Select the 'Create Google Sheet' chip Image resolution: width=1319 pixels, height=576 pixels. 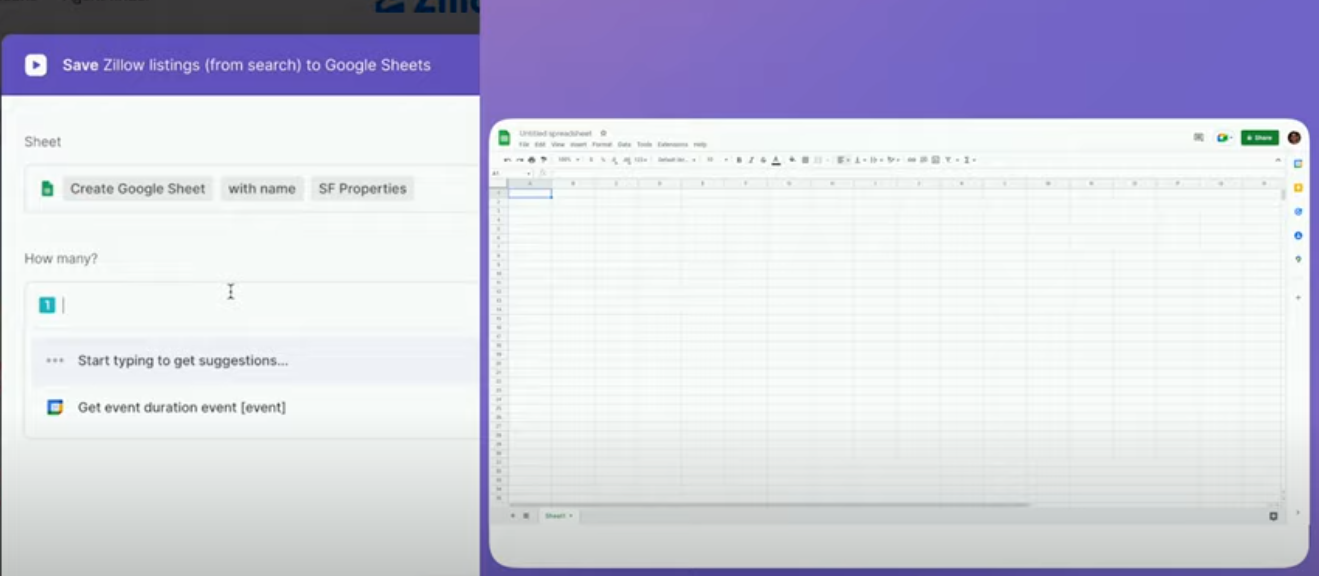pyautogui.click(x=138, y=188)
